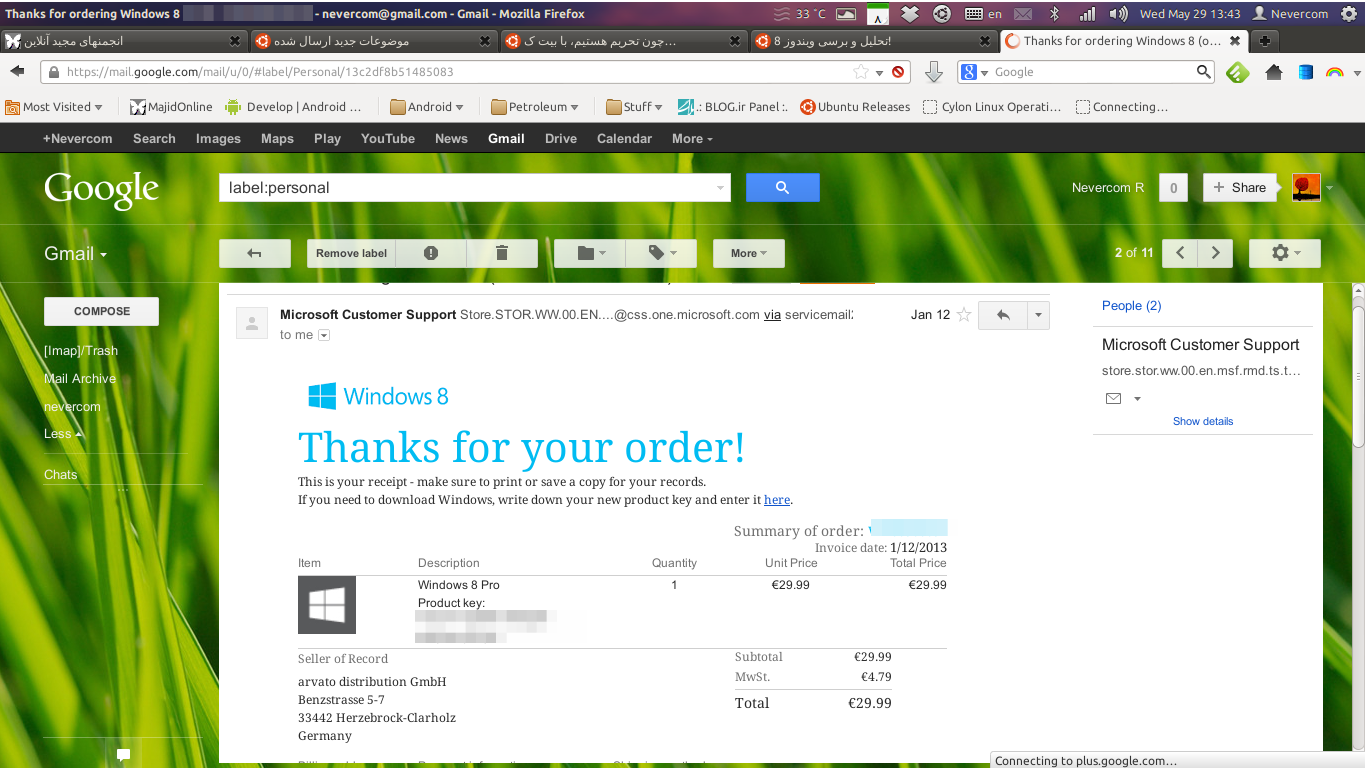The width and height of the screenshot is (1366, 768).
Task: Star the Microsoft Customer Support email
Action: coord(964,315)
